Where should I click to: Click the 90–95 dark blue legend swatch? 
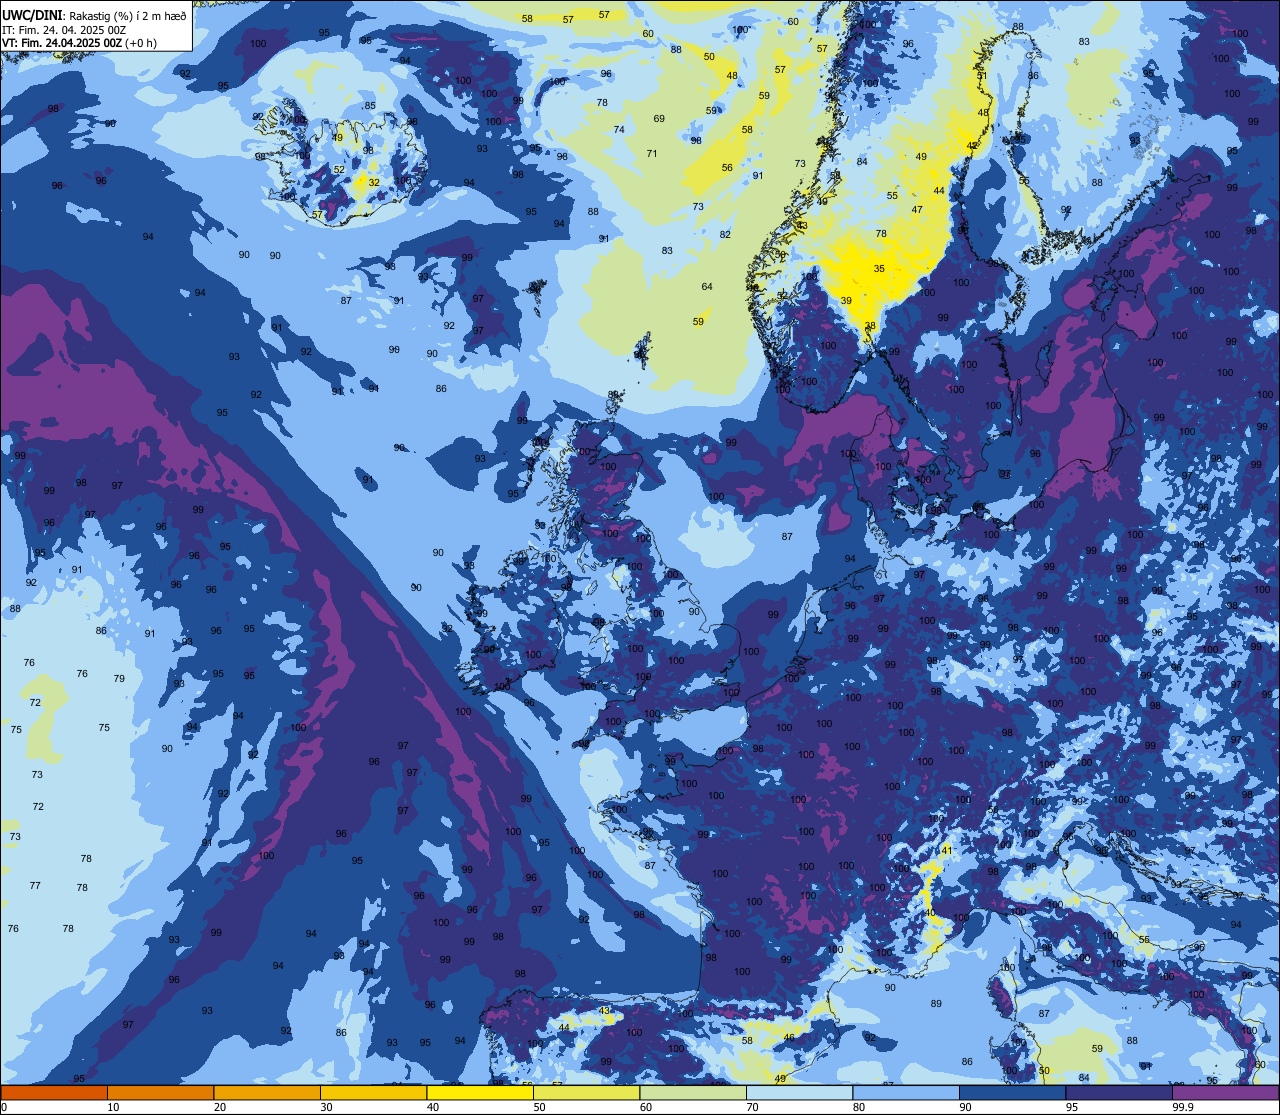coord(1012,1092)
